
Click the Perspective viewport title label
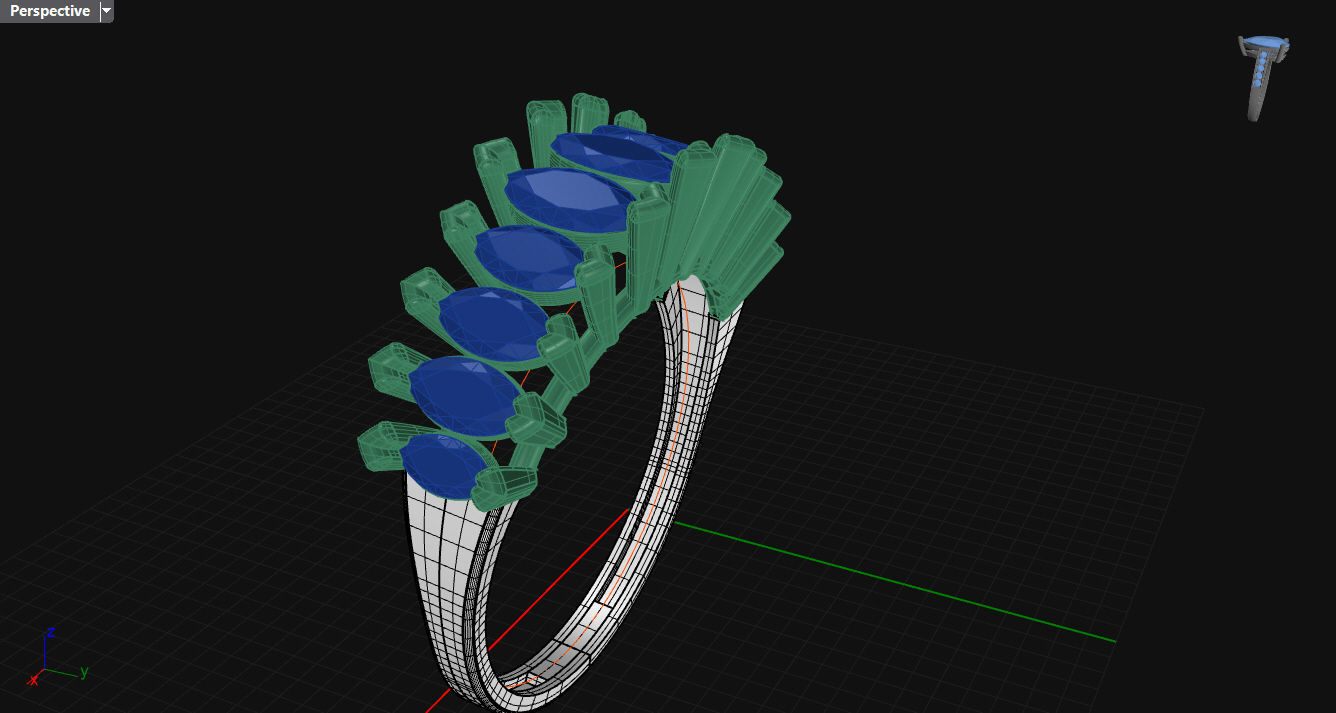[49, 11]
